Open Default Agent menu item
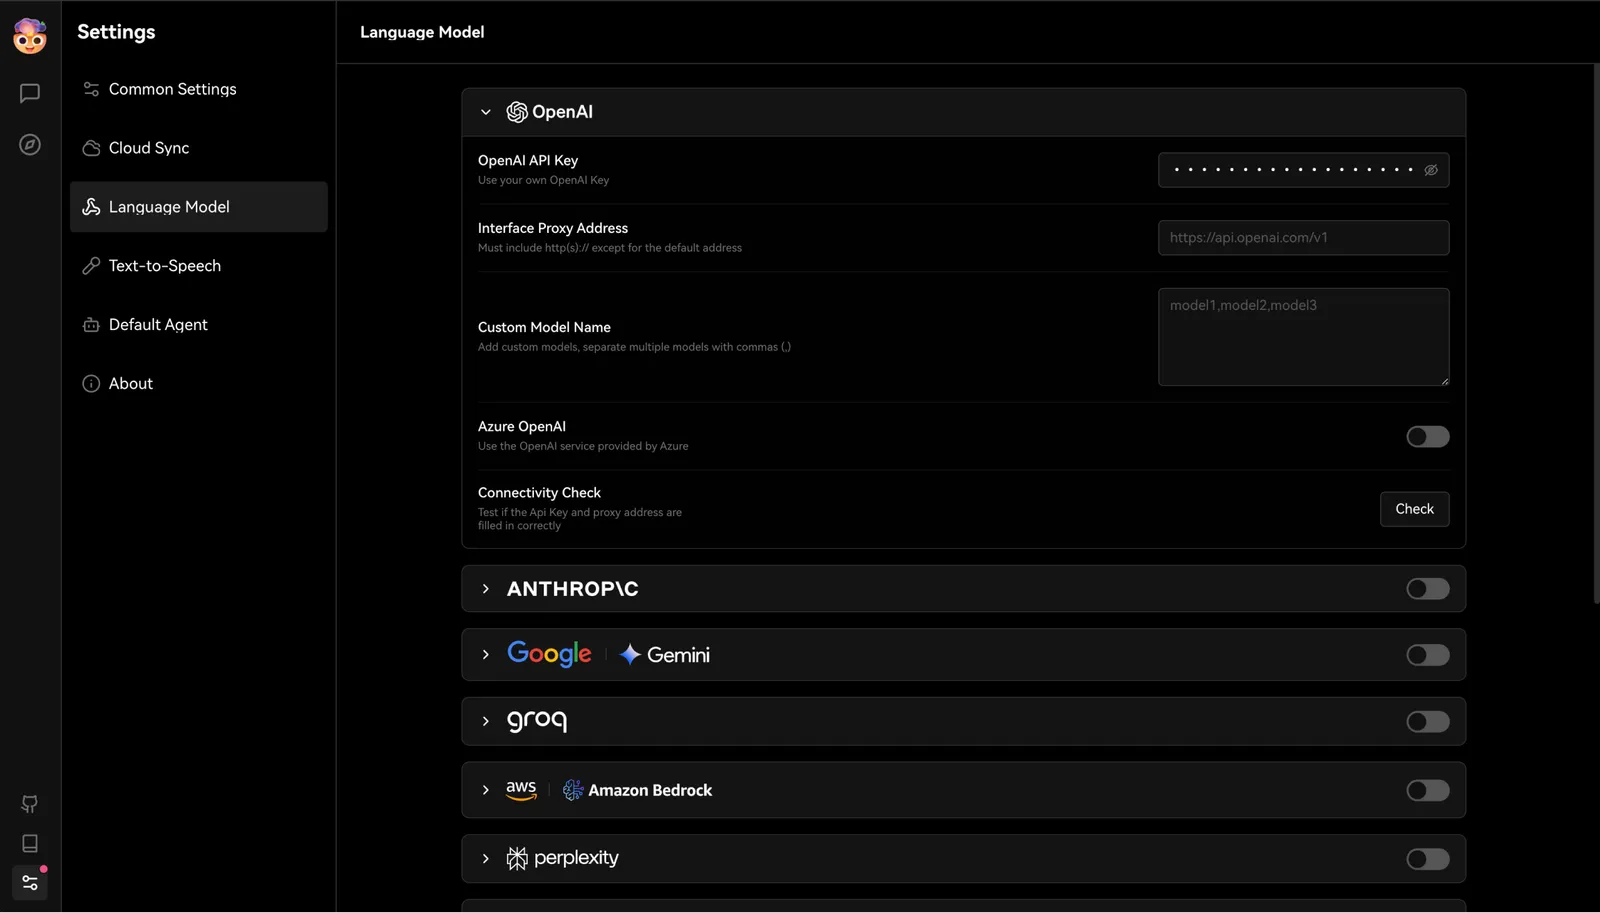The width and height of the screenshot is (1600, 913). pyautogui.click(x=199, y=325)
